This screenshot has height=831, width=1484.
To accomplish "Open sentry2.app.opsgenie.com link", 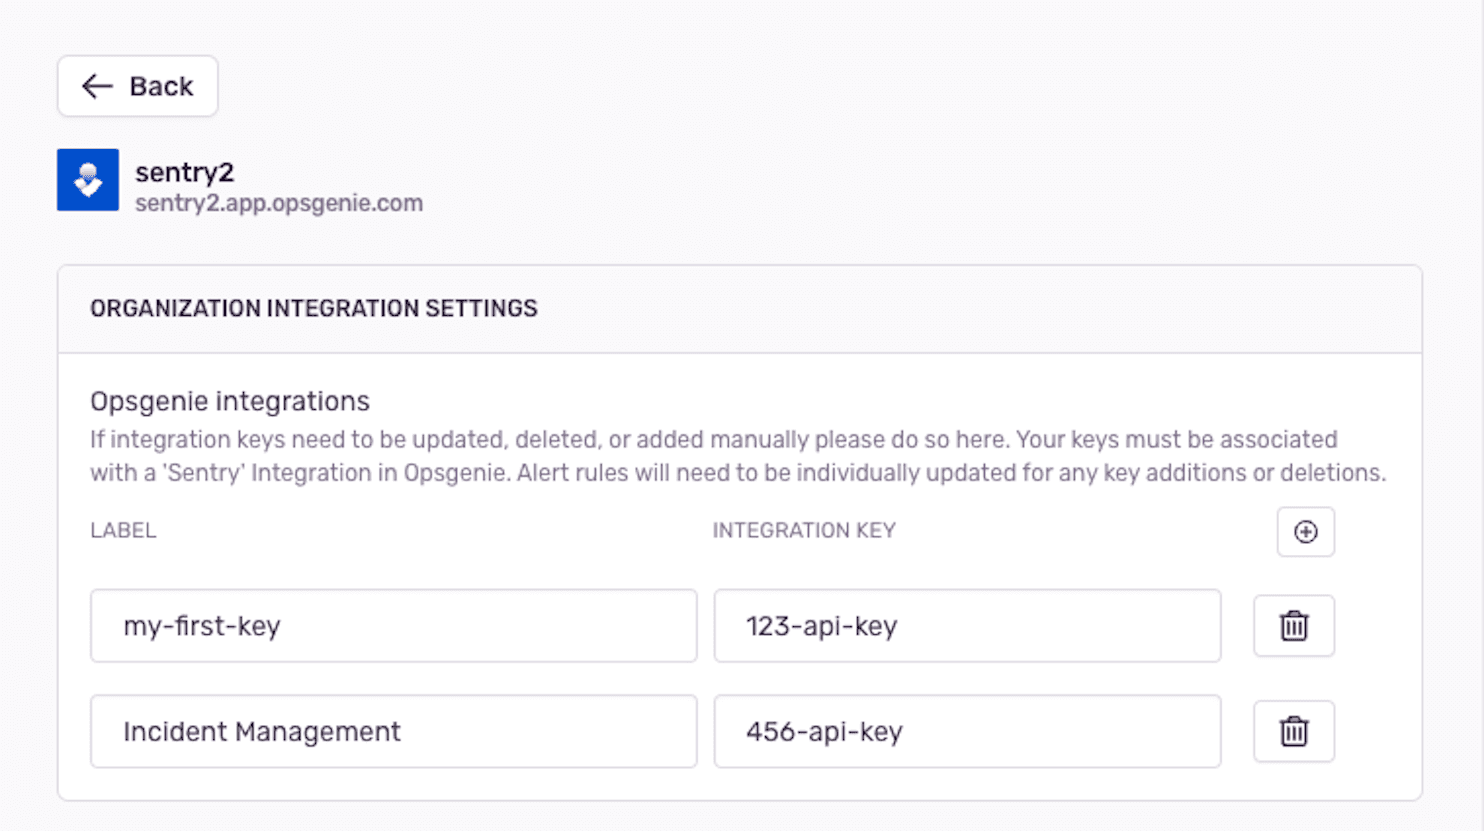I will click(279, 202).
